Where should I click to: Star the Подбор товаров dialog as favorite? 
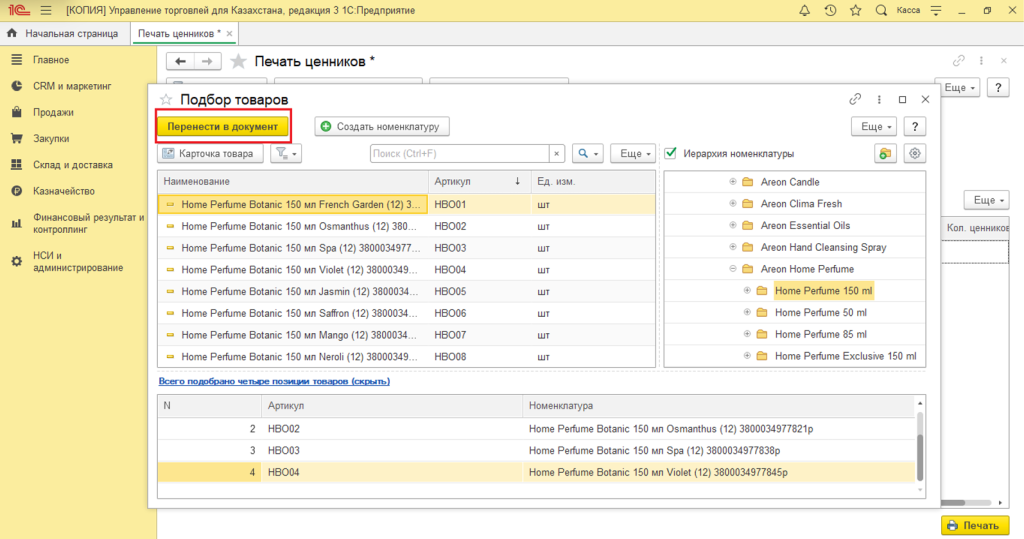coord(166,99)
